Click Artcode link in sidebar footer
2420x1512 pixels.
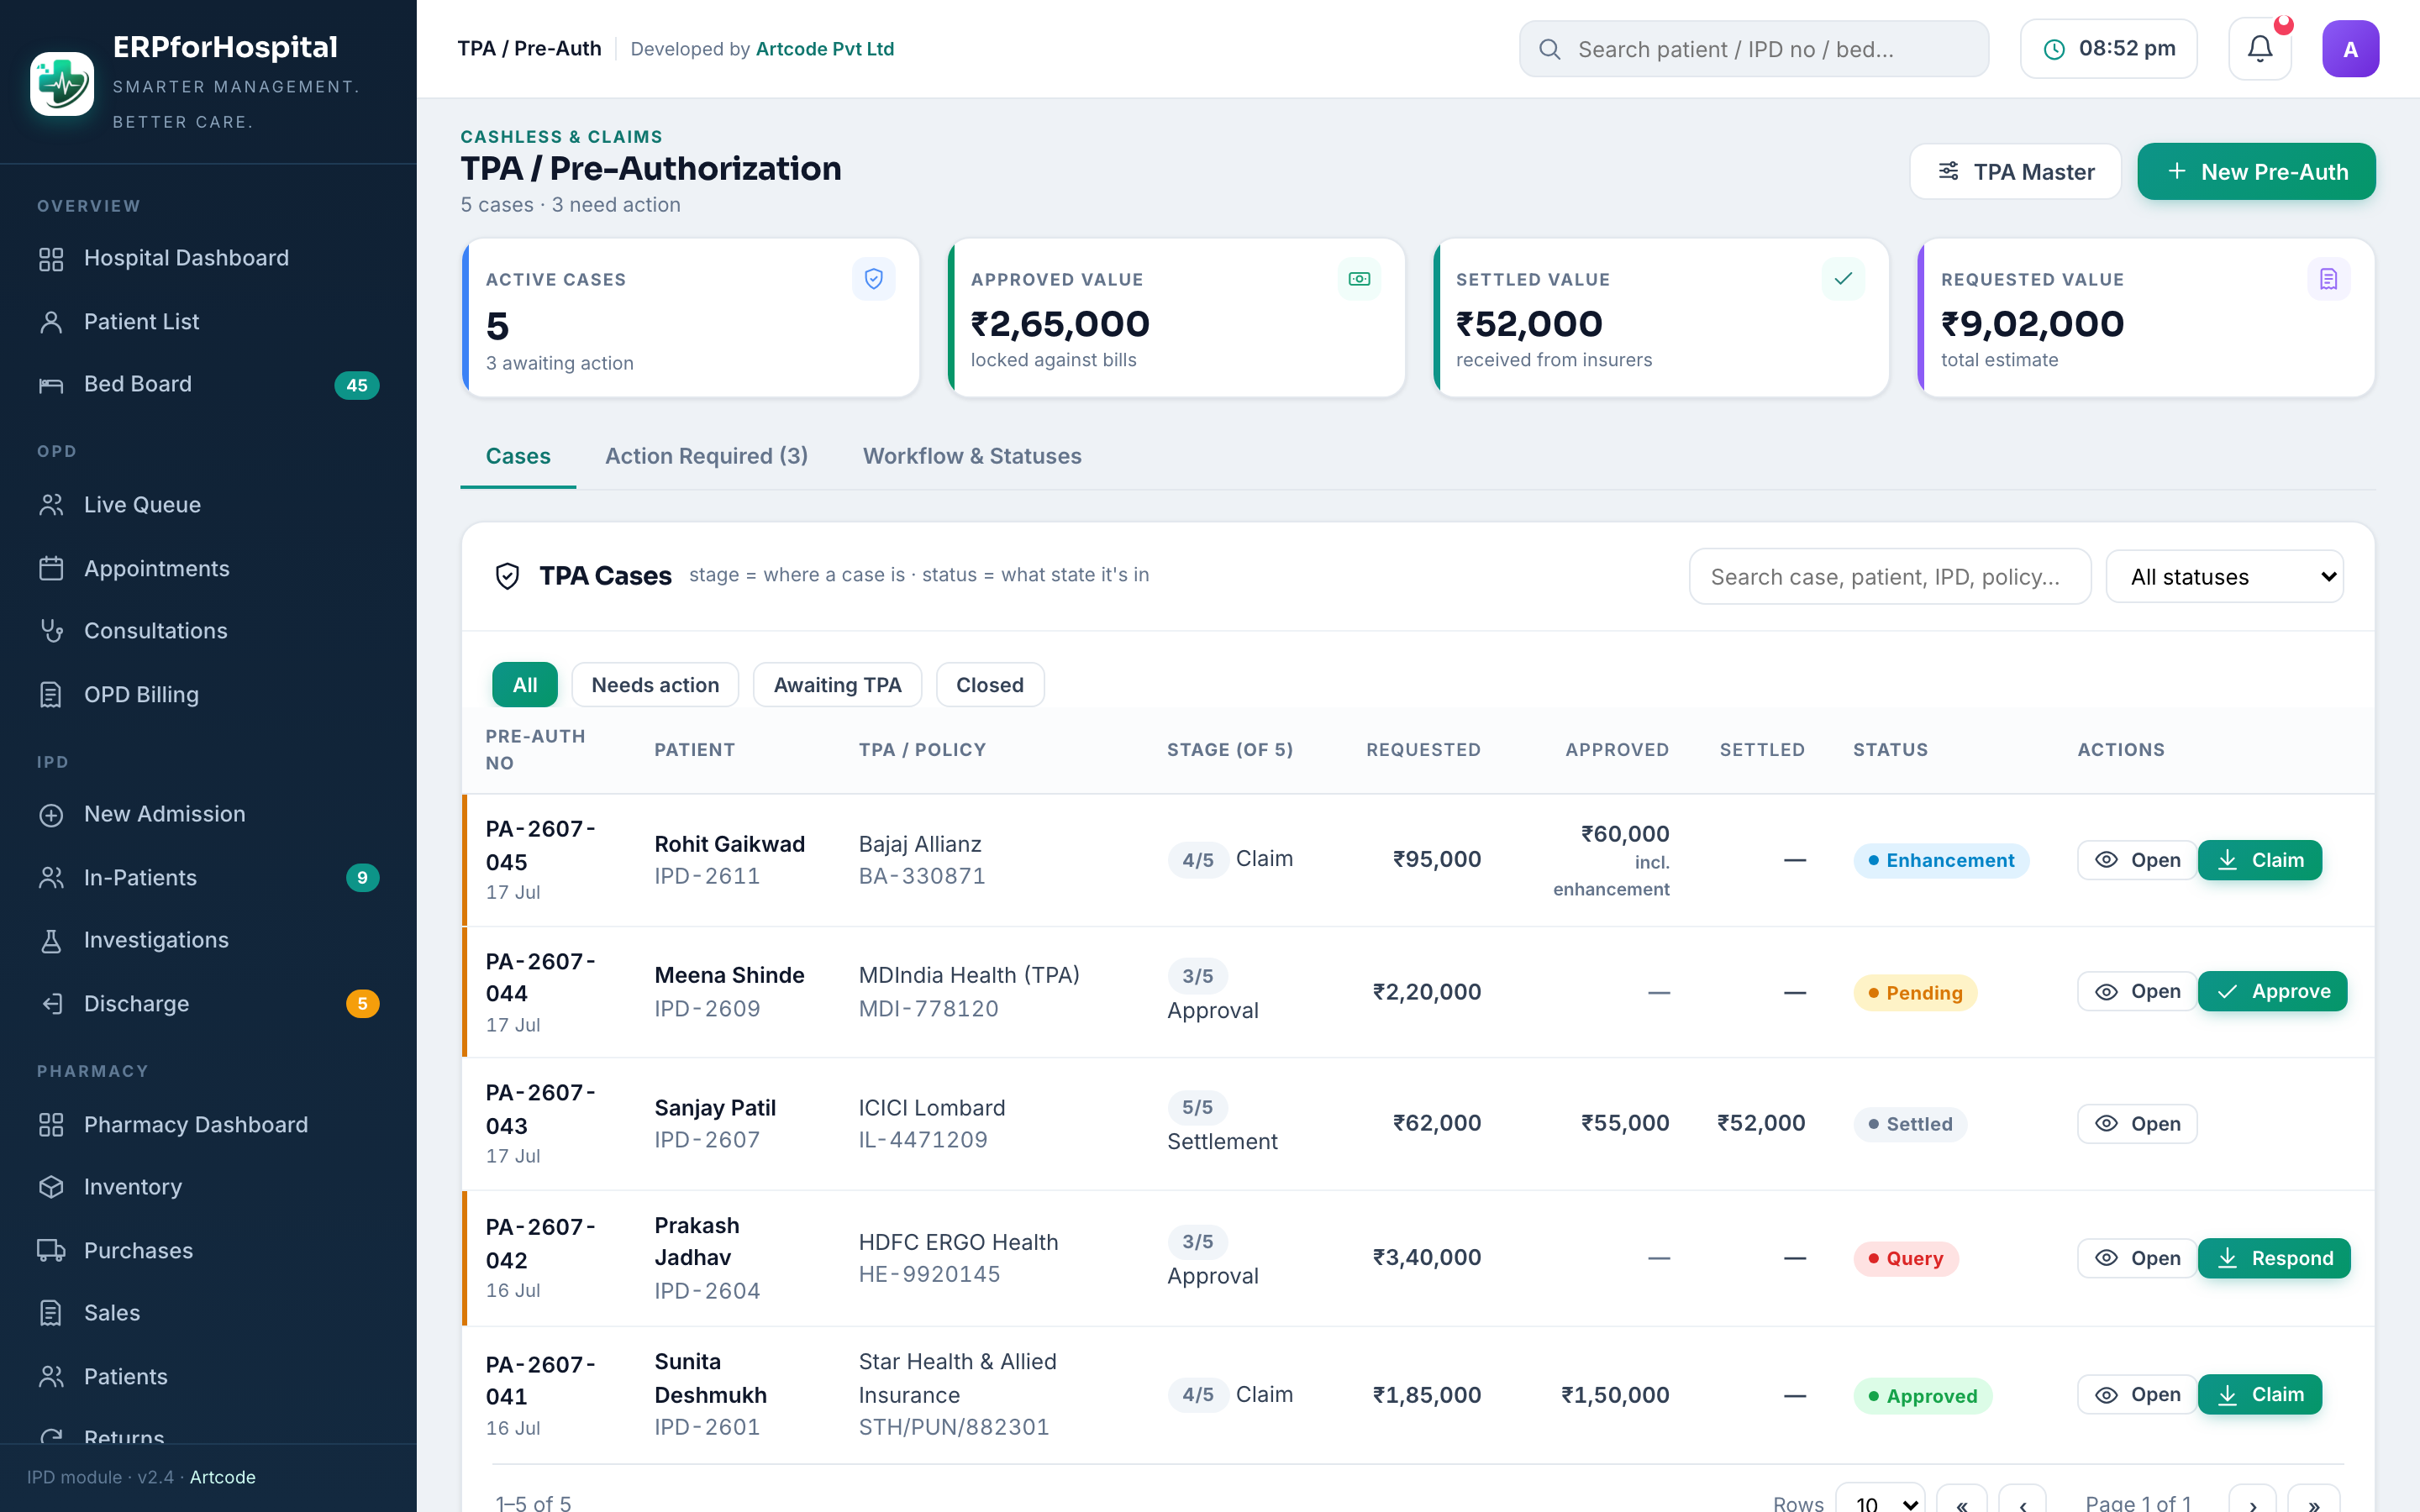click(x=222, y=1477)
